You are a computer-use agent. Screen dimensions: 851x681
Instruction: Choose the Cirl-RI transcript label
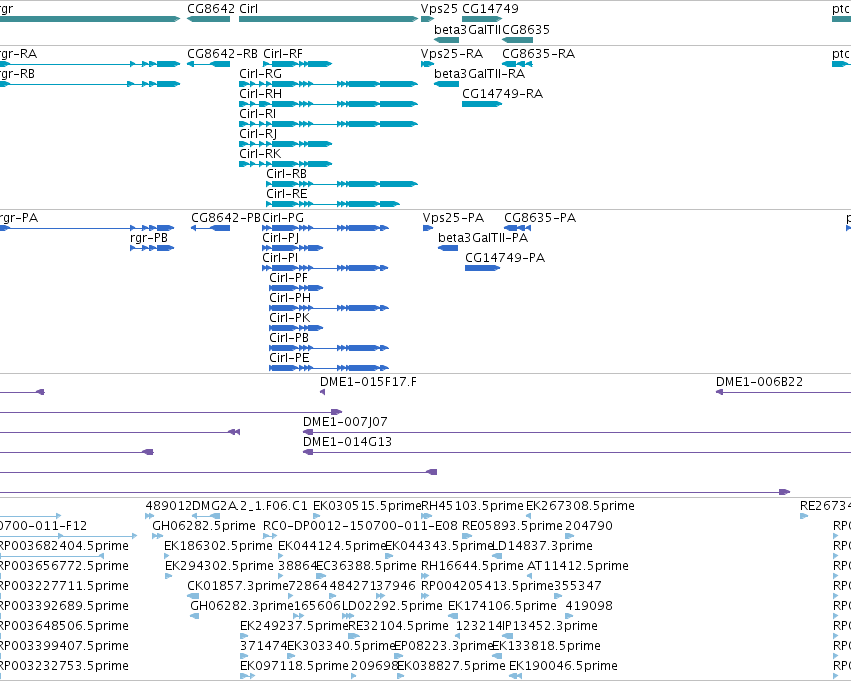[258, 114]
